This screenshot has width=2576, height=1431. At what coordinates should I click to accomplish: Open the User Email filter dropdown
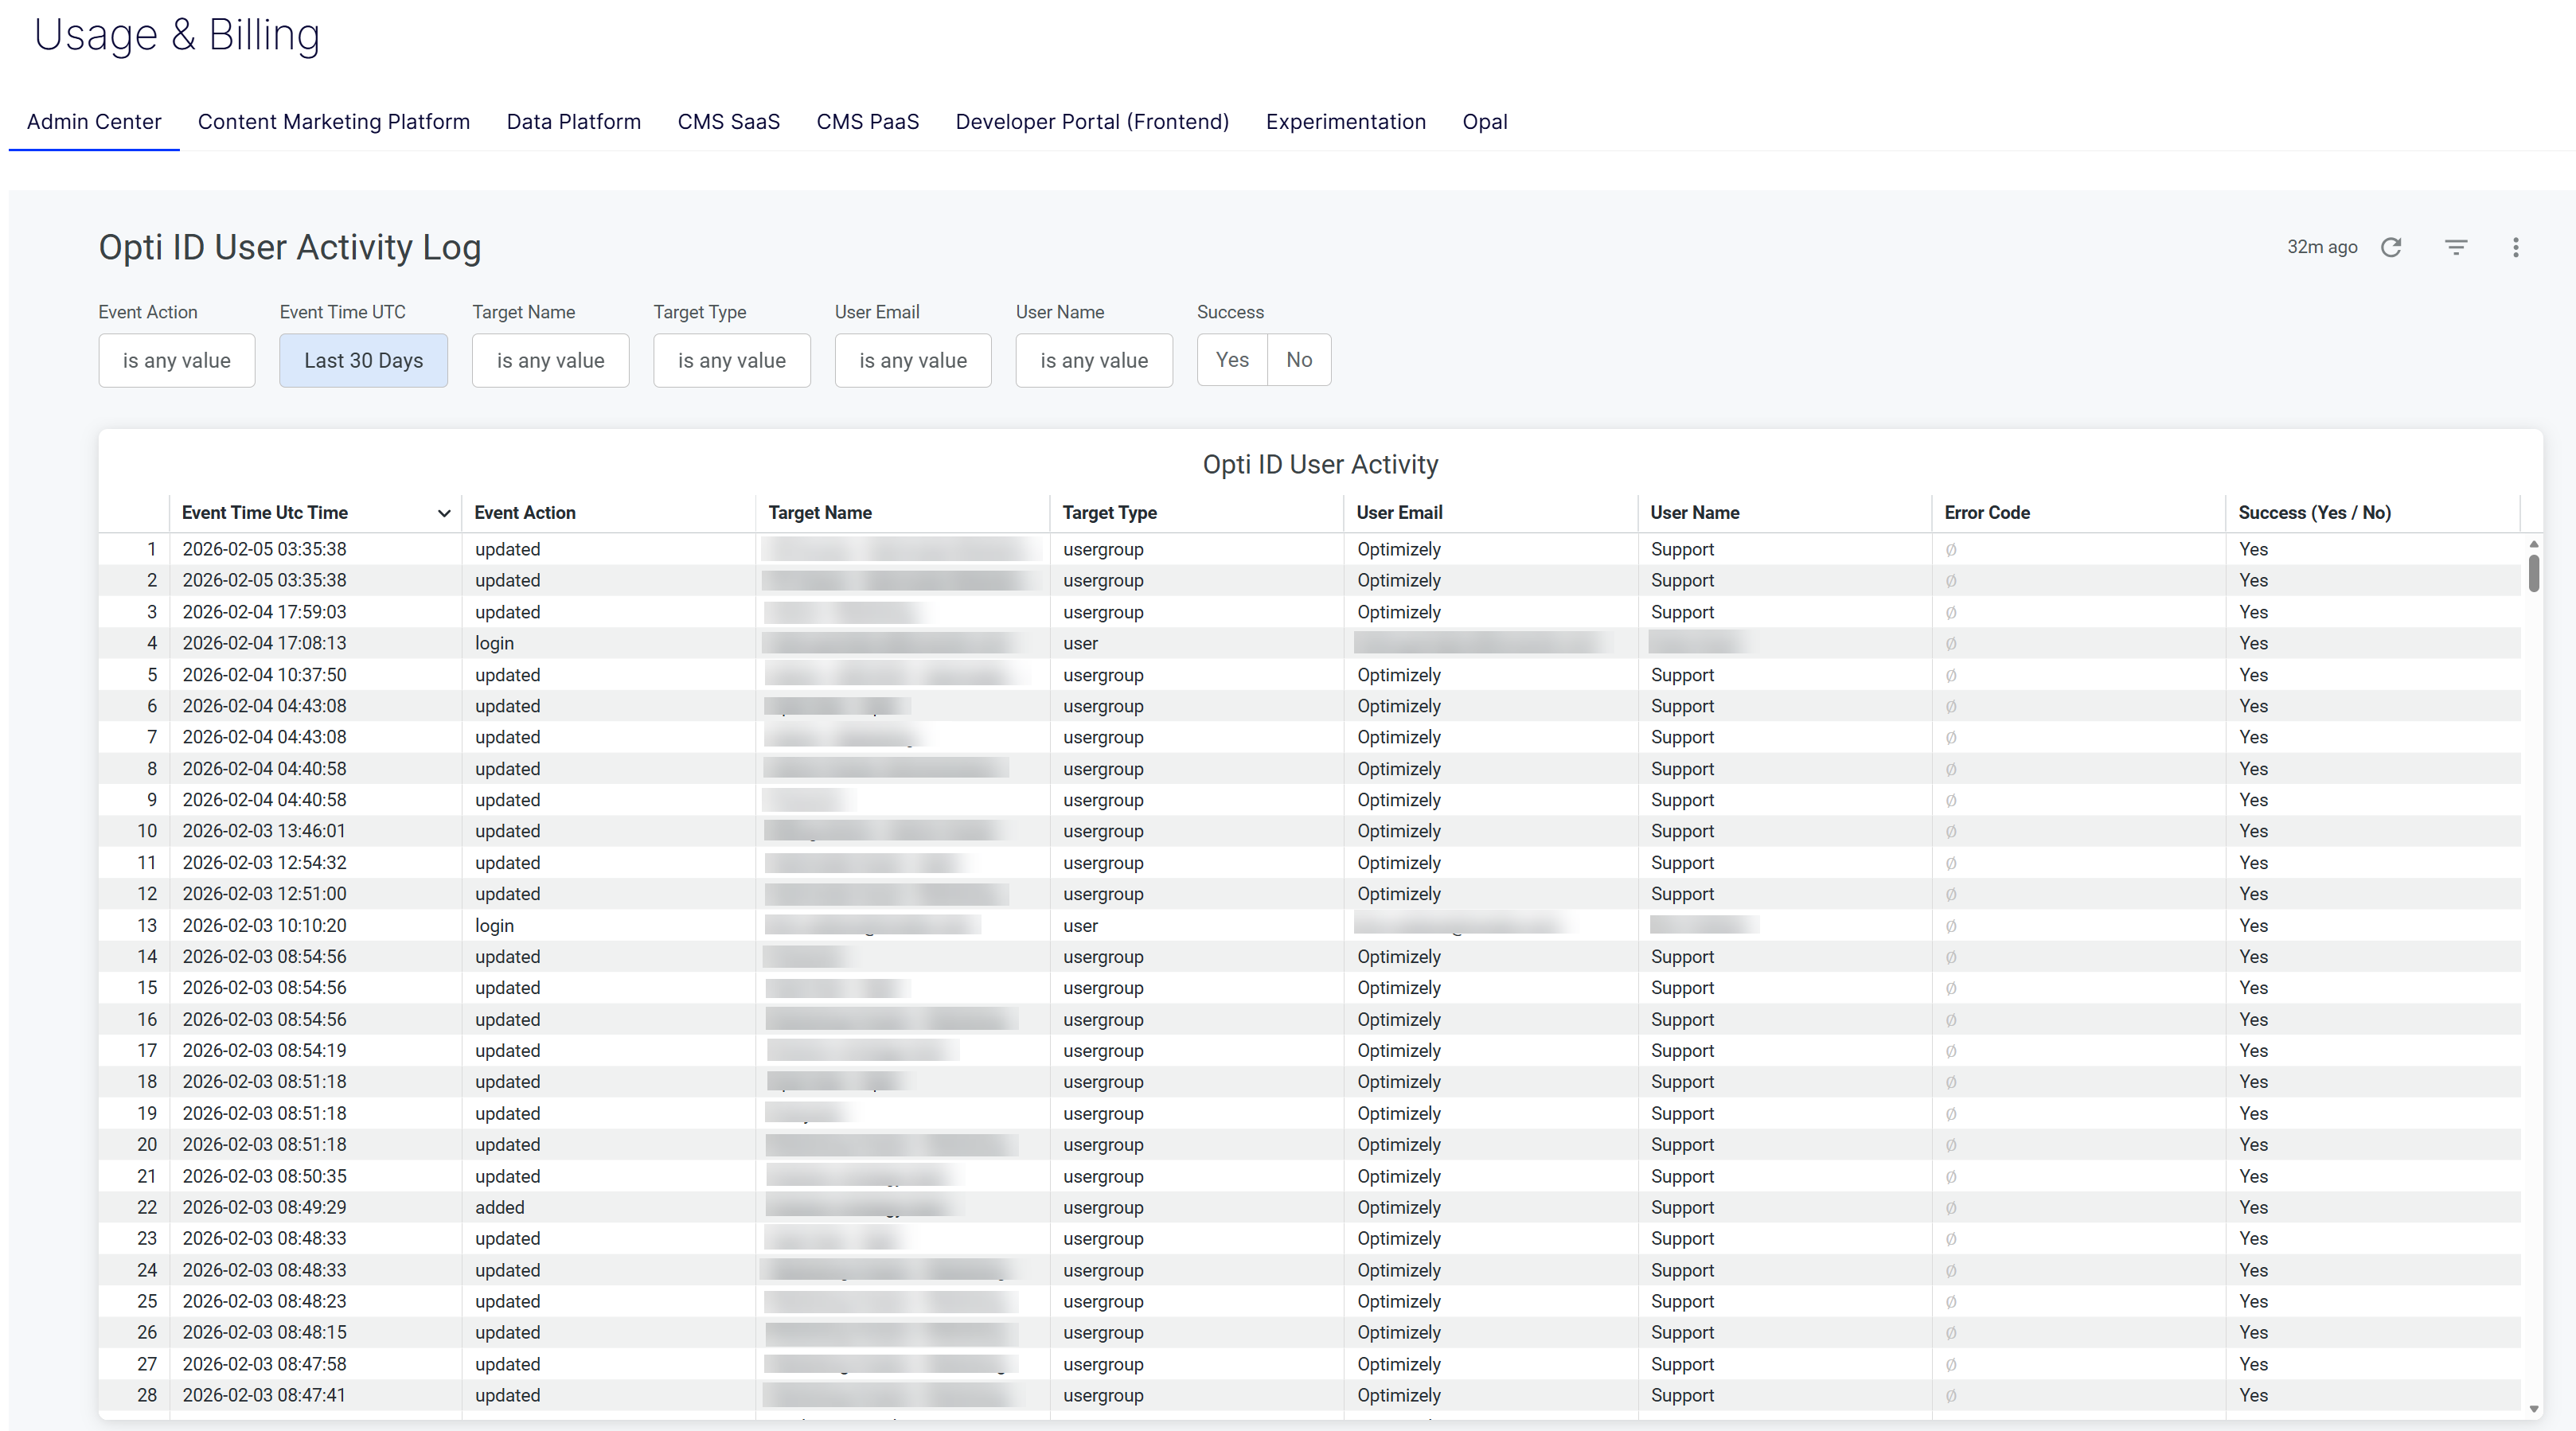tap(912, 360)
